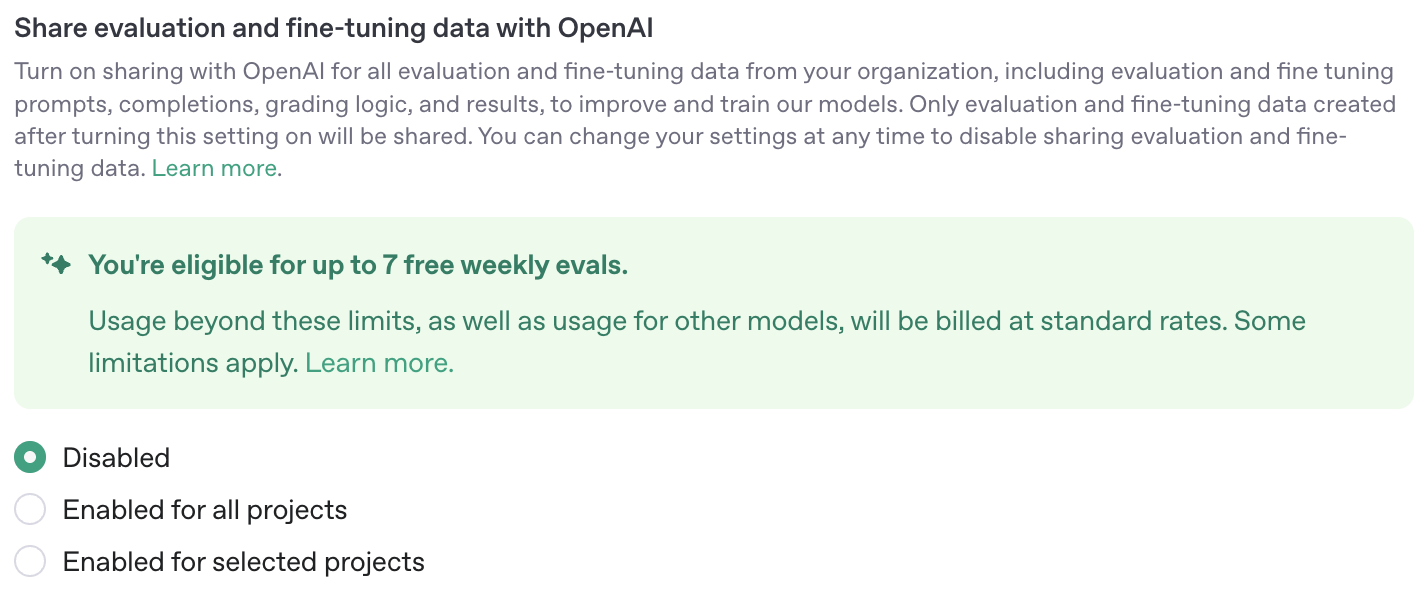Open Learn more link after 'tuning data'
Image resolution: width=1426 pixels, height=598 pixels.
[x=214, y=168]
